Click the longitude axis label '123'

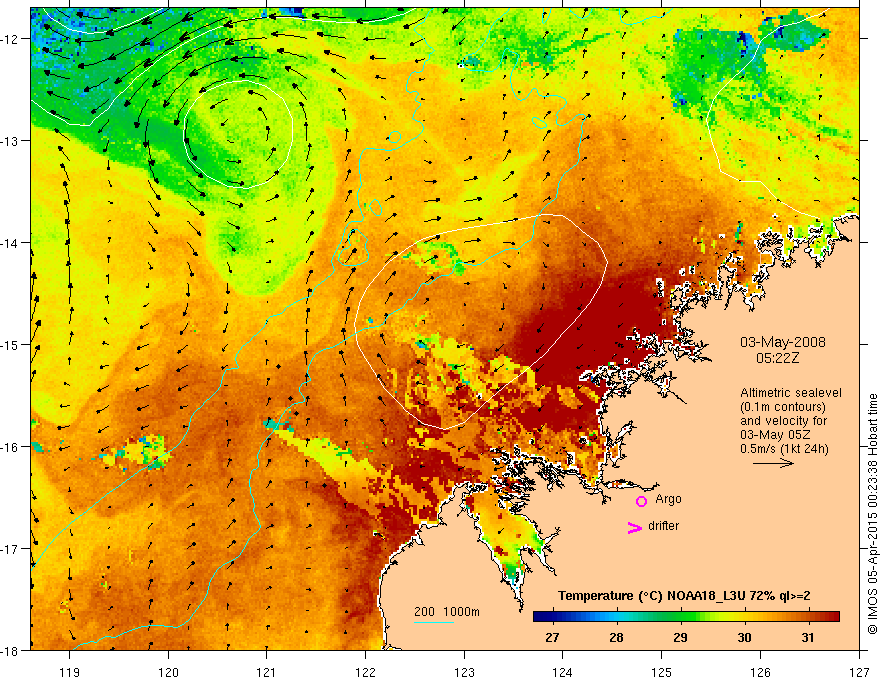coord(464,672)
